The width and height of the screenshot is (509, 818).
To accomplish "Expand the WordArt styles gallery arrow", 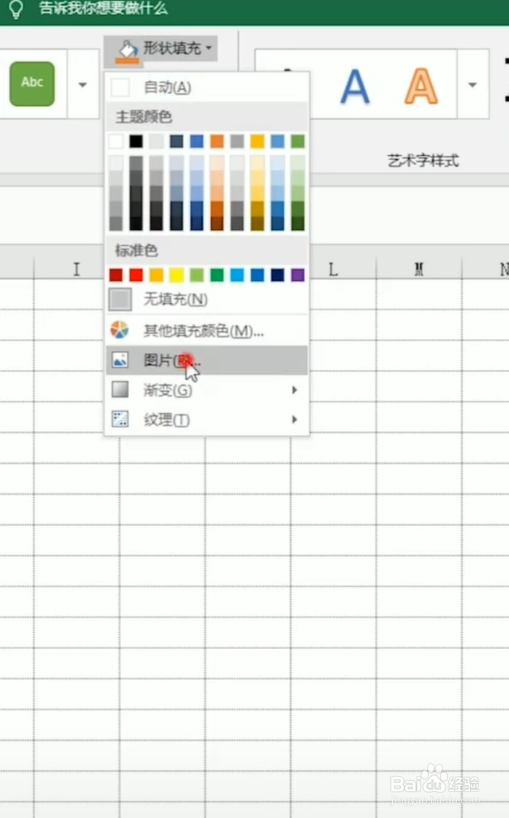I will 472,85.
